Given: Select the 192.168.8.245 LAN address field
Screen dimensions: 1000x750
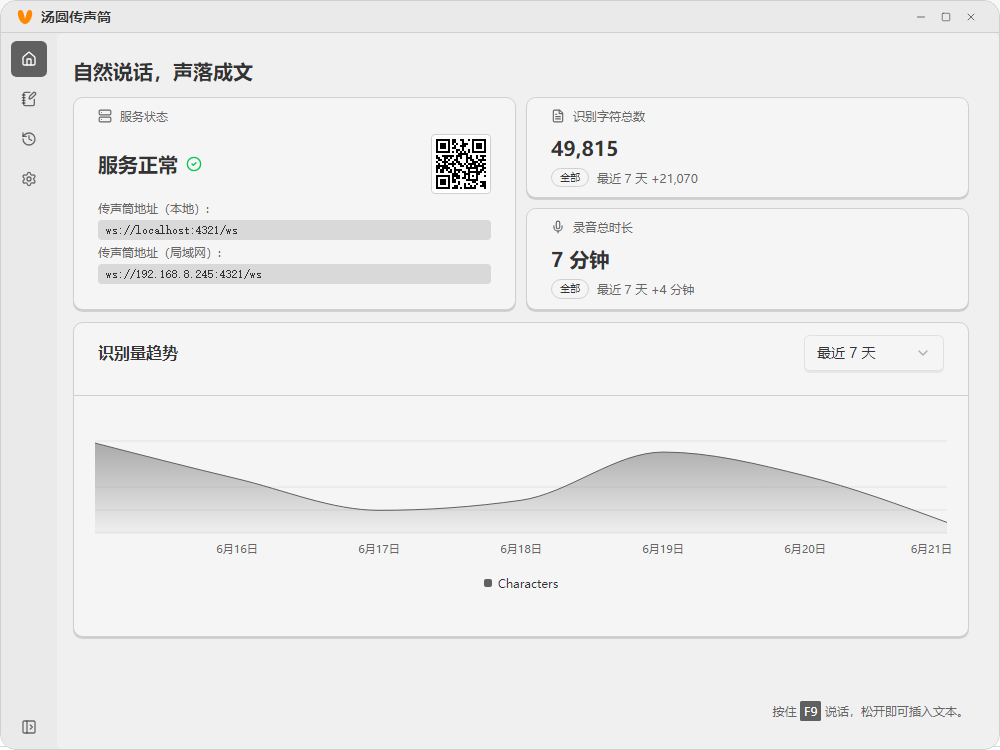Looking at the screenshot, I should click(x=294, y=274).
